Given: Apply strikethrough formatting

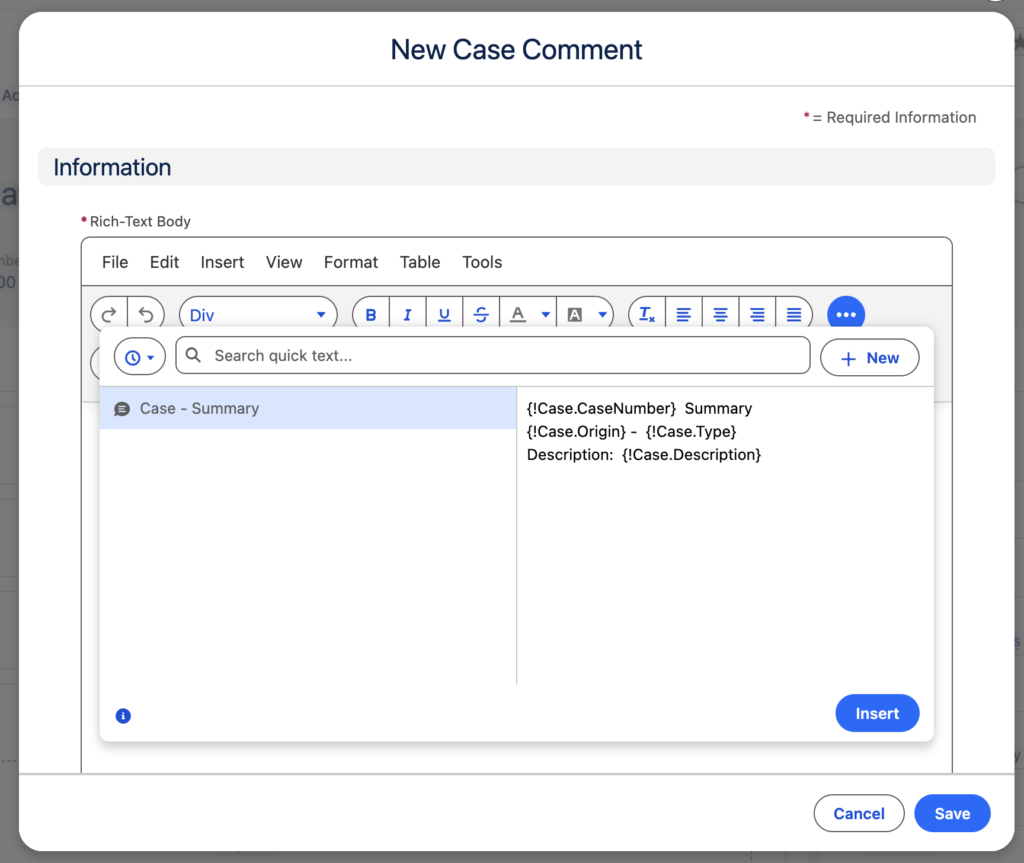Looking at the screenshot, I should (481, 313).
